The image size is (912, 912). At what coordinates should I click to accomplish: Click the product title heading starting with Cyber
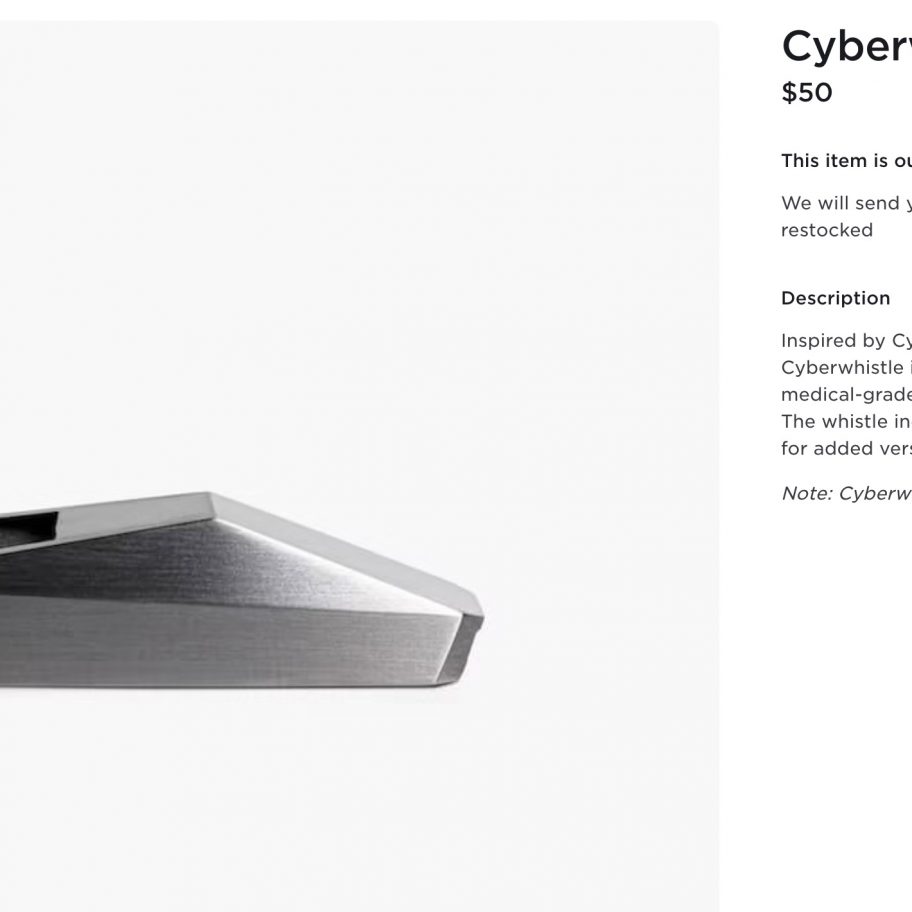click(x=846, y=48)
